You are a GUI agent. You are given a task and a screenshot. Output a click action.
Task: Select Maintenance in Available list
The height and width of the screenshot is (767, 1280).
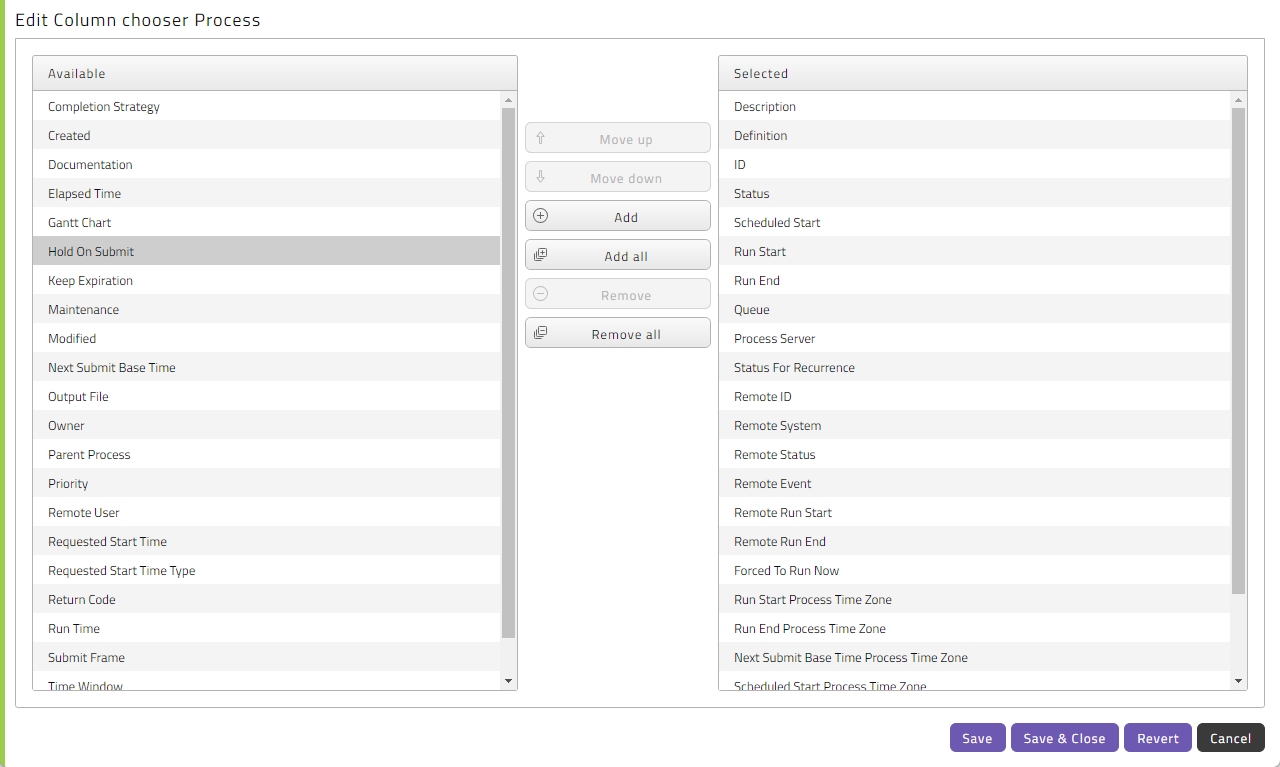click(x=266, y=309)
